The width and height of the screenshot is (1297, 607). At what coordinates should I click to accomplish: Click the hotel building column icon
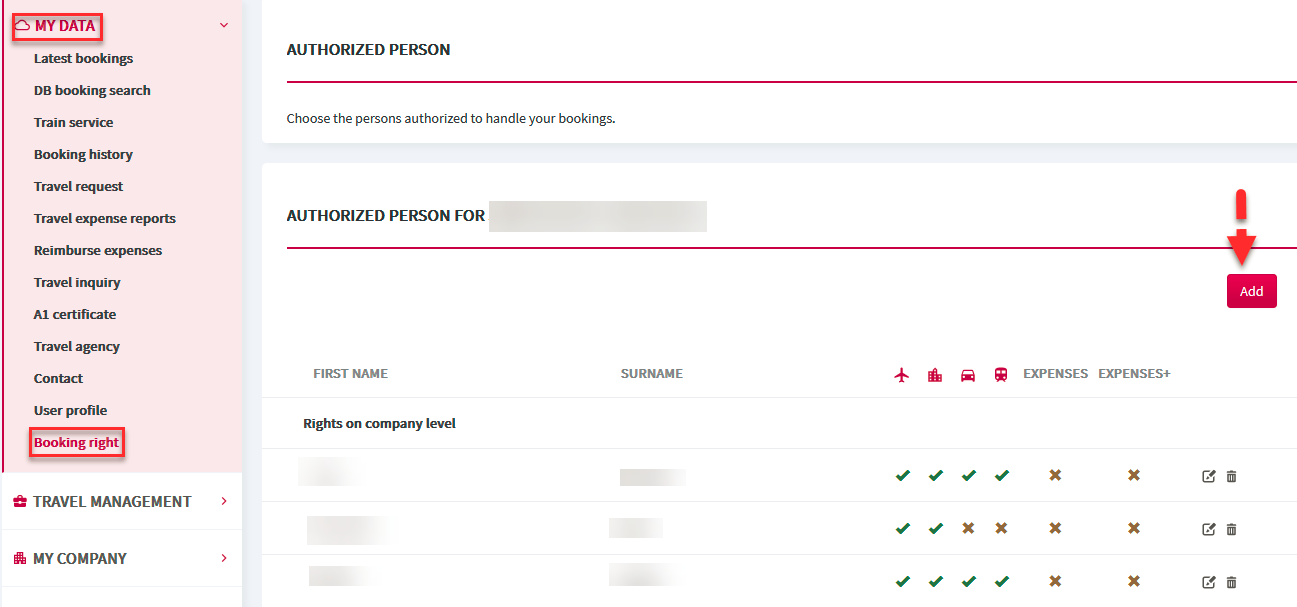[935, 375]
